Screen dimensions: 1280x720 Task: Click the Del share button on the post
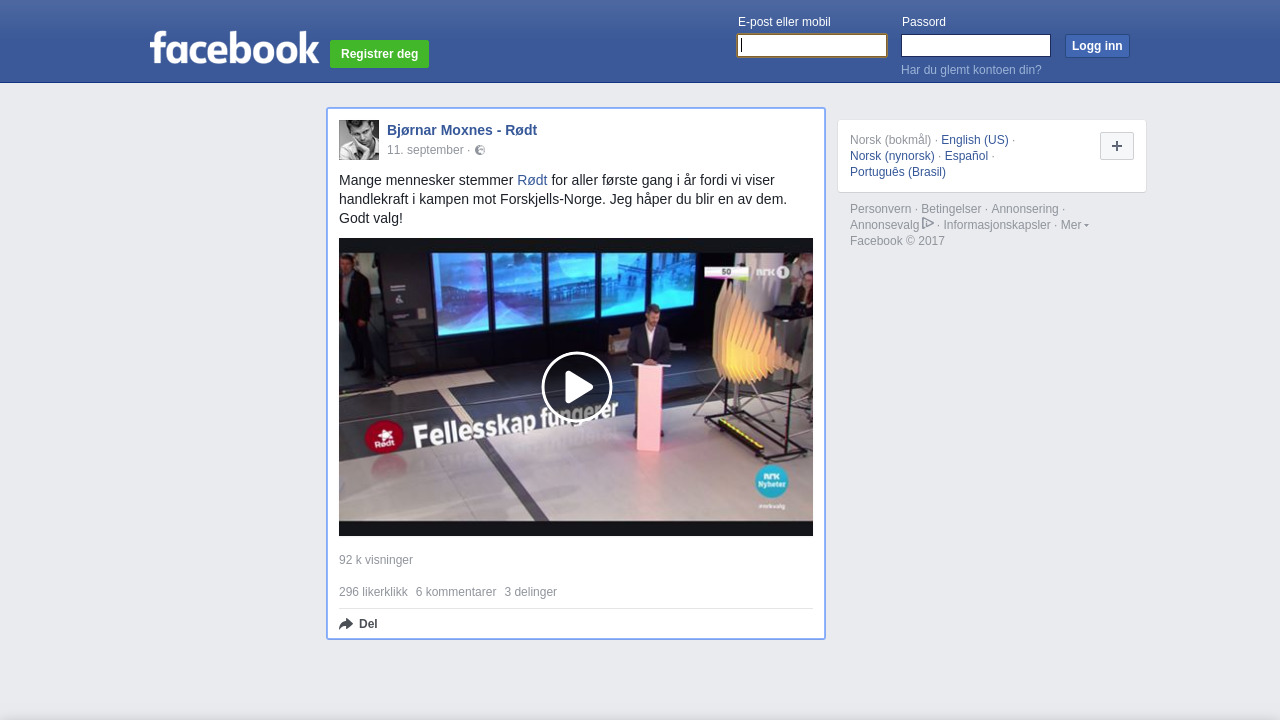point(358,624)
